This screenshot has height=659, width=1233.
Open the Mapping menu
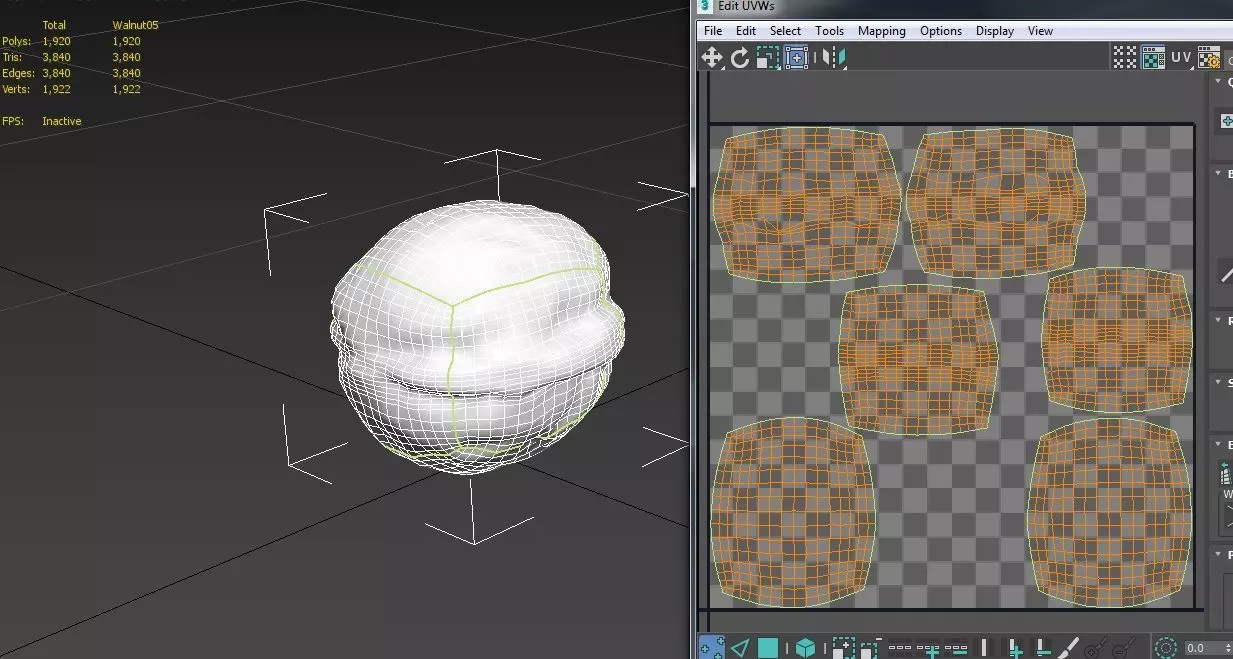click(x=881, y=31)
